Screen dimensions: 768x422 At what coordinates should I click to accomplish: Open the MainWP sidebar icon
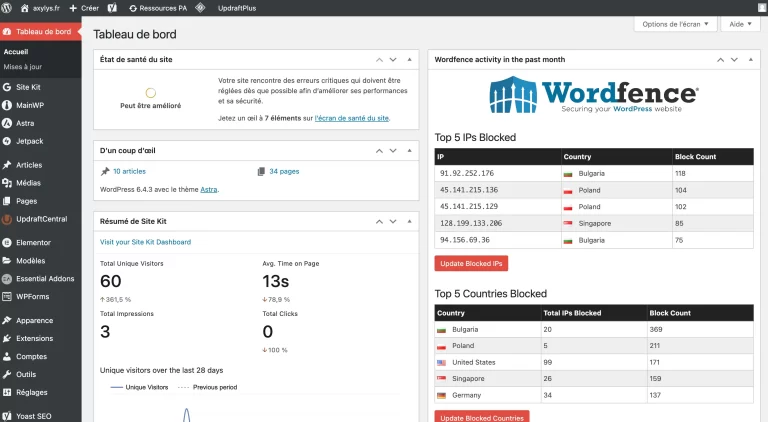(x=7, y=105)
